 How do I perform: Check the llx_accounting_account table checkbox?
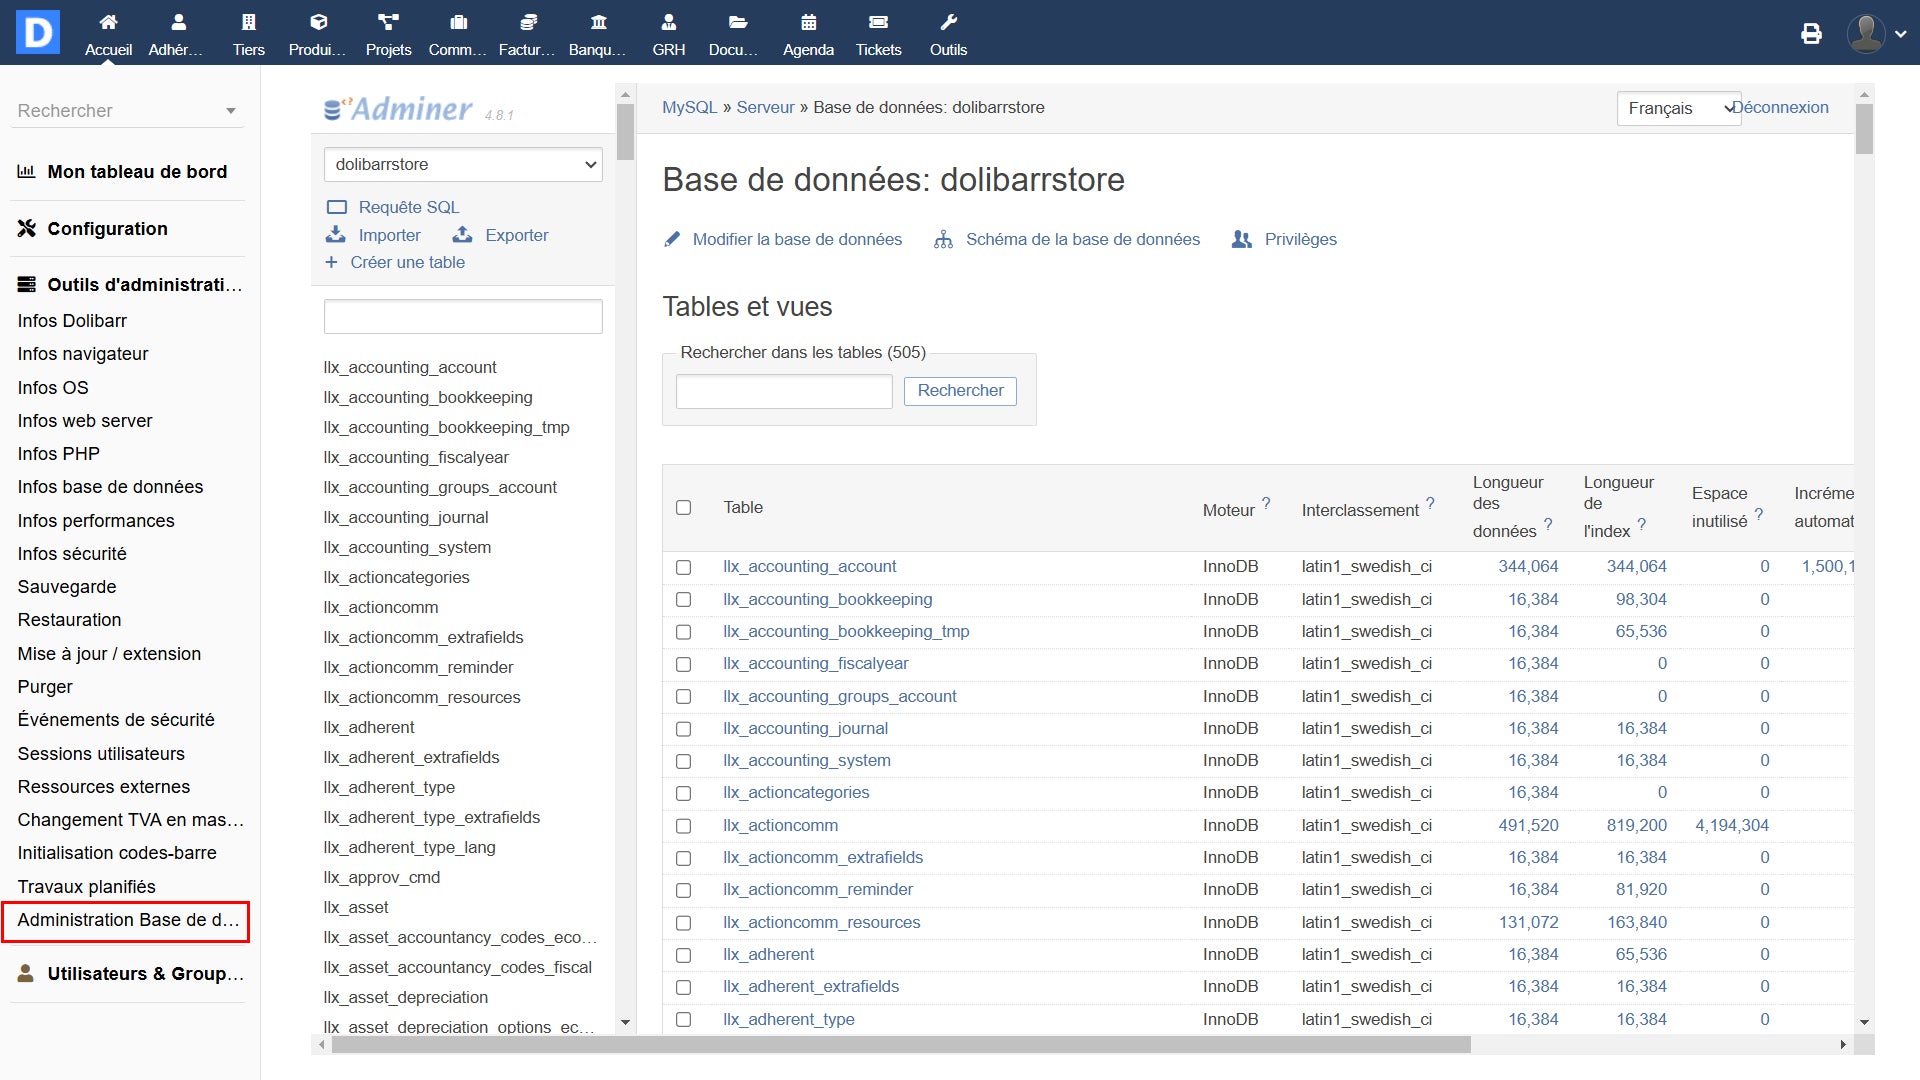pyautogui.click(x=683, y=567)
